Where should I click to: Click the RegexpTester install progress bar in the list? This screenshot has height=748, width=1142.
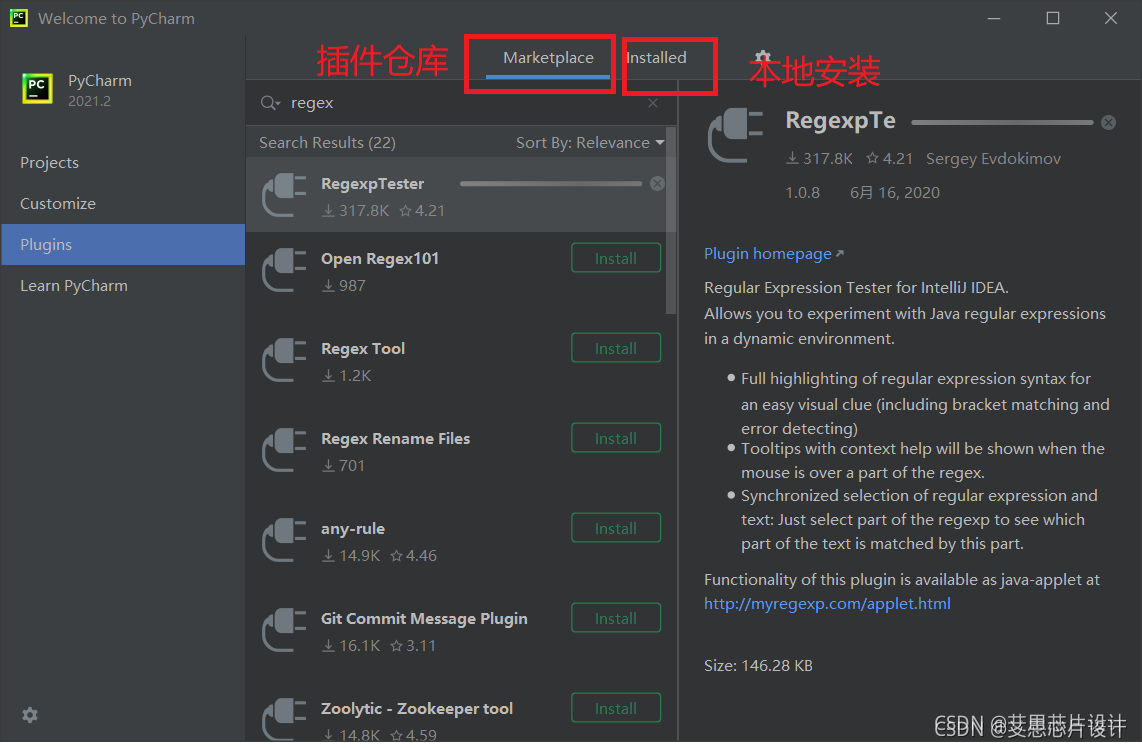(x=551, y=184)
